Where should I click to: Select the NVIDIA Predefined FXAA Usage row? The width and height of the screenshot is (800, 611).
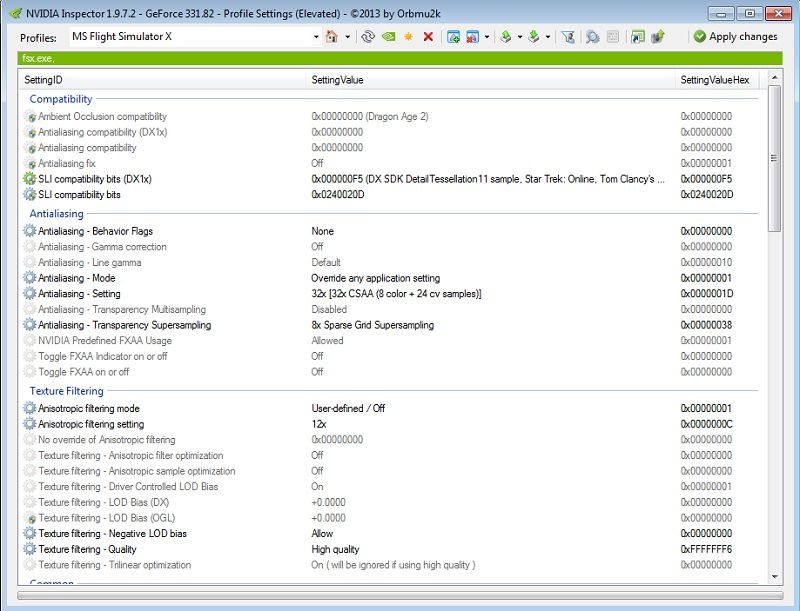click(x=390, y=341)
